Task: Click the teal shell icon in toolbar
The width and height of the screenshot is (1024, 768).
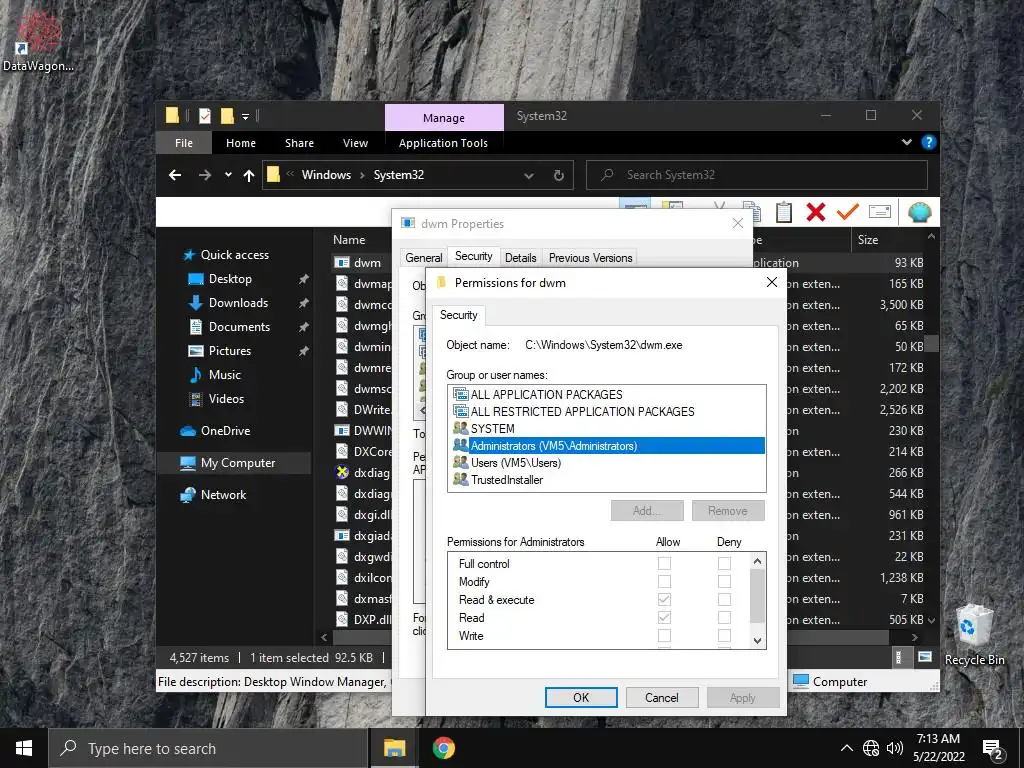Action: click(x=920, y=212)
